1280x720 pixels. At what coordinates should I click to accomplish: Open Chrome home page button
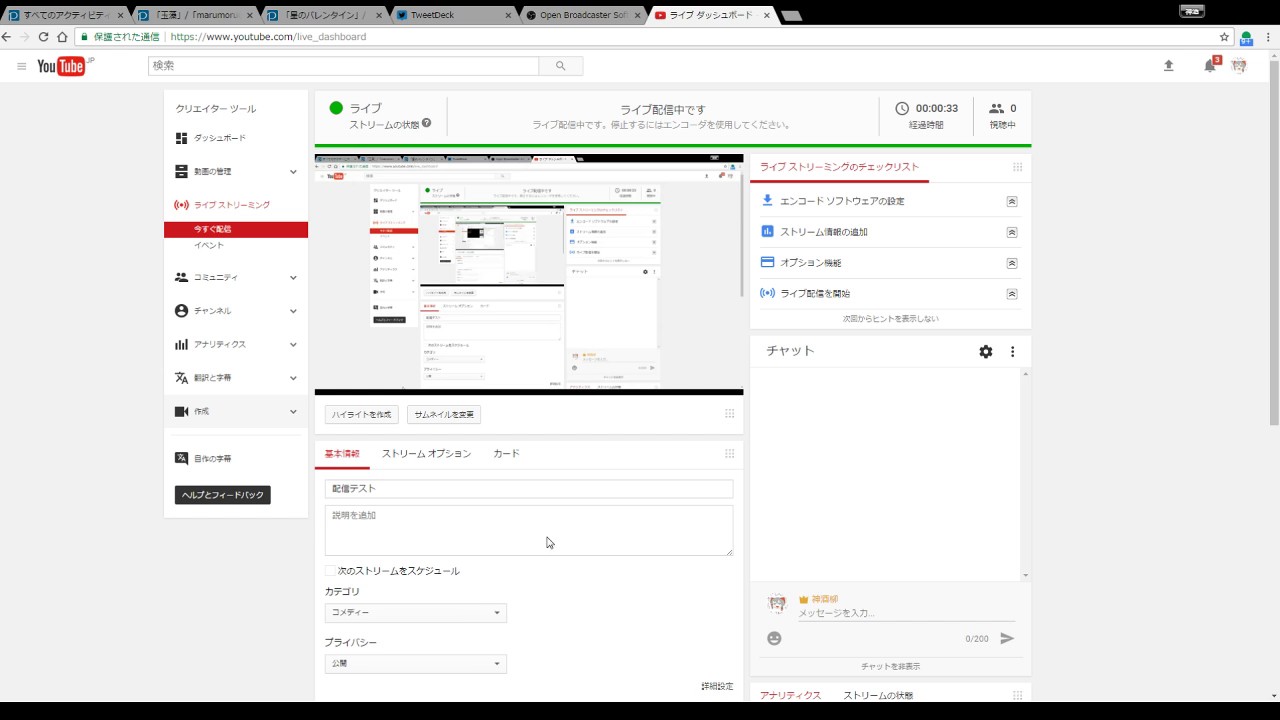click(62, 37)
